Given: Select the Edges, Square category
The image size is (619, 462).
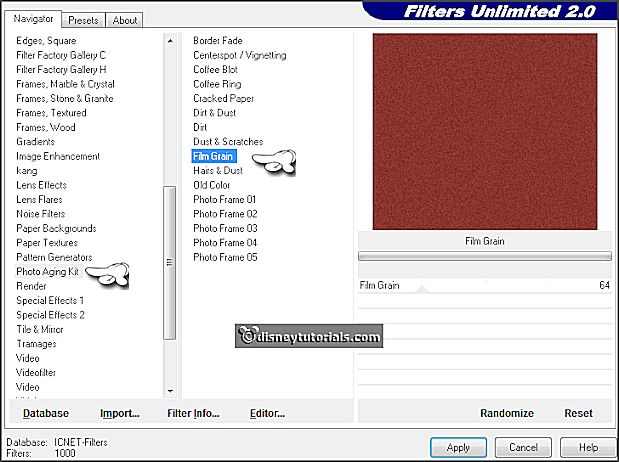Looking at the screenshot, I should click(46, 41).
